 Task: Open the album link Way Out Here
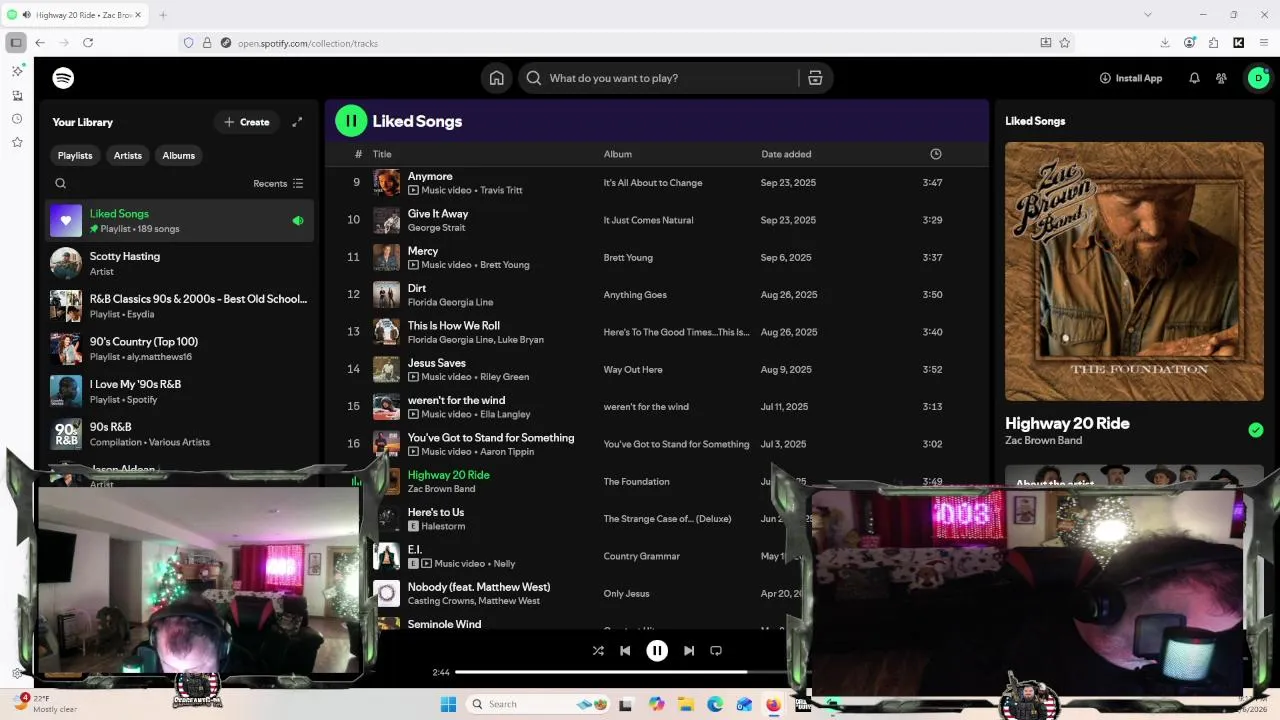click(633, 370)
